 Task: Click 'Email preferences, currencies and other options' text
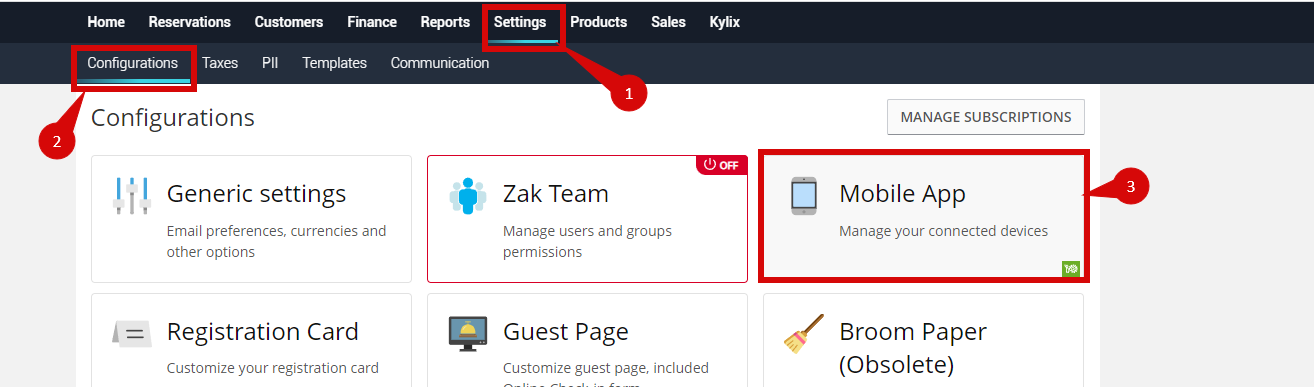pos(277,241)
